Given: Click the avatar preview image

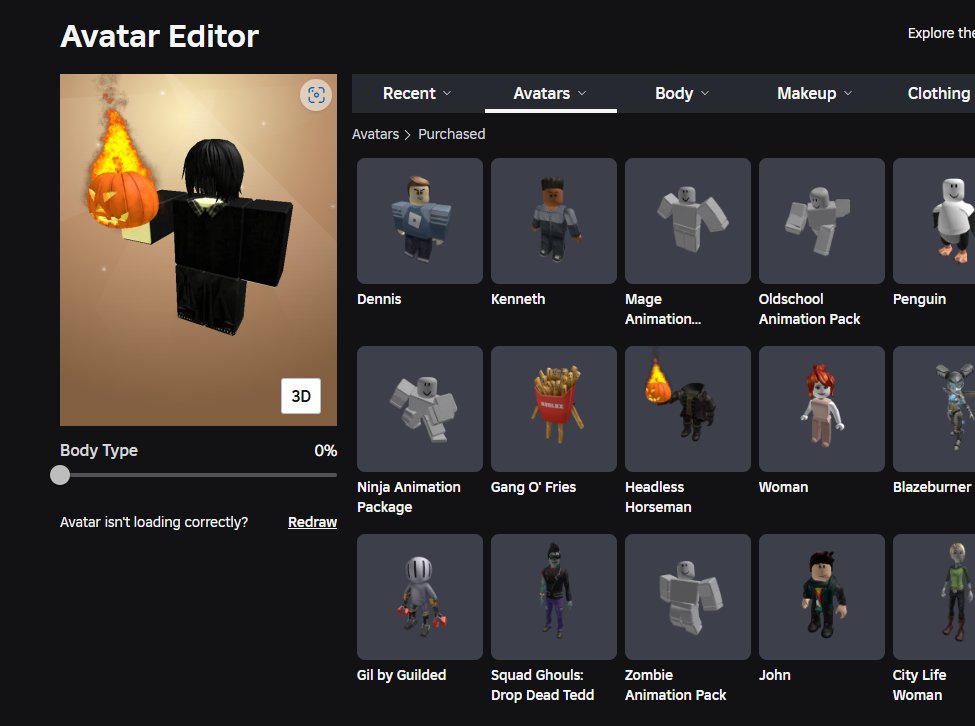Looking at the screenshot, I should pos(198,250).
